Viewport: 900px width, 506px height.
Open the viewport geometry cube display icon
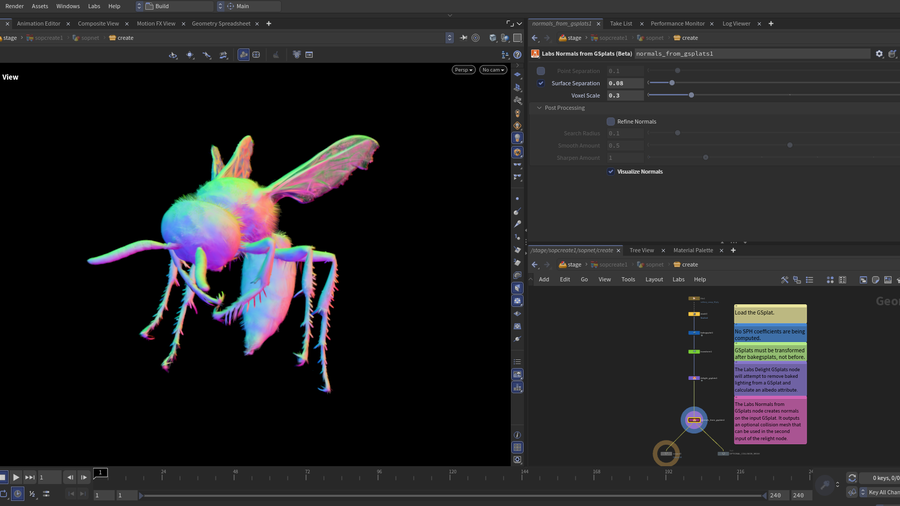coord(492,38)
